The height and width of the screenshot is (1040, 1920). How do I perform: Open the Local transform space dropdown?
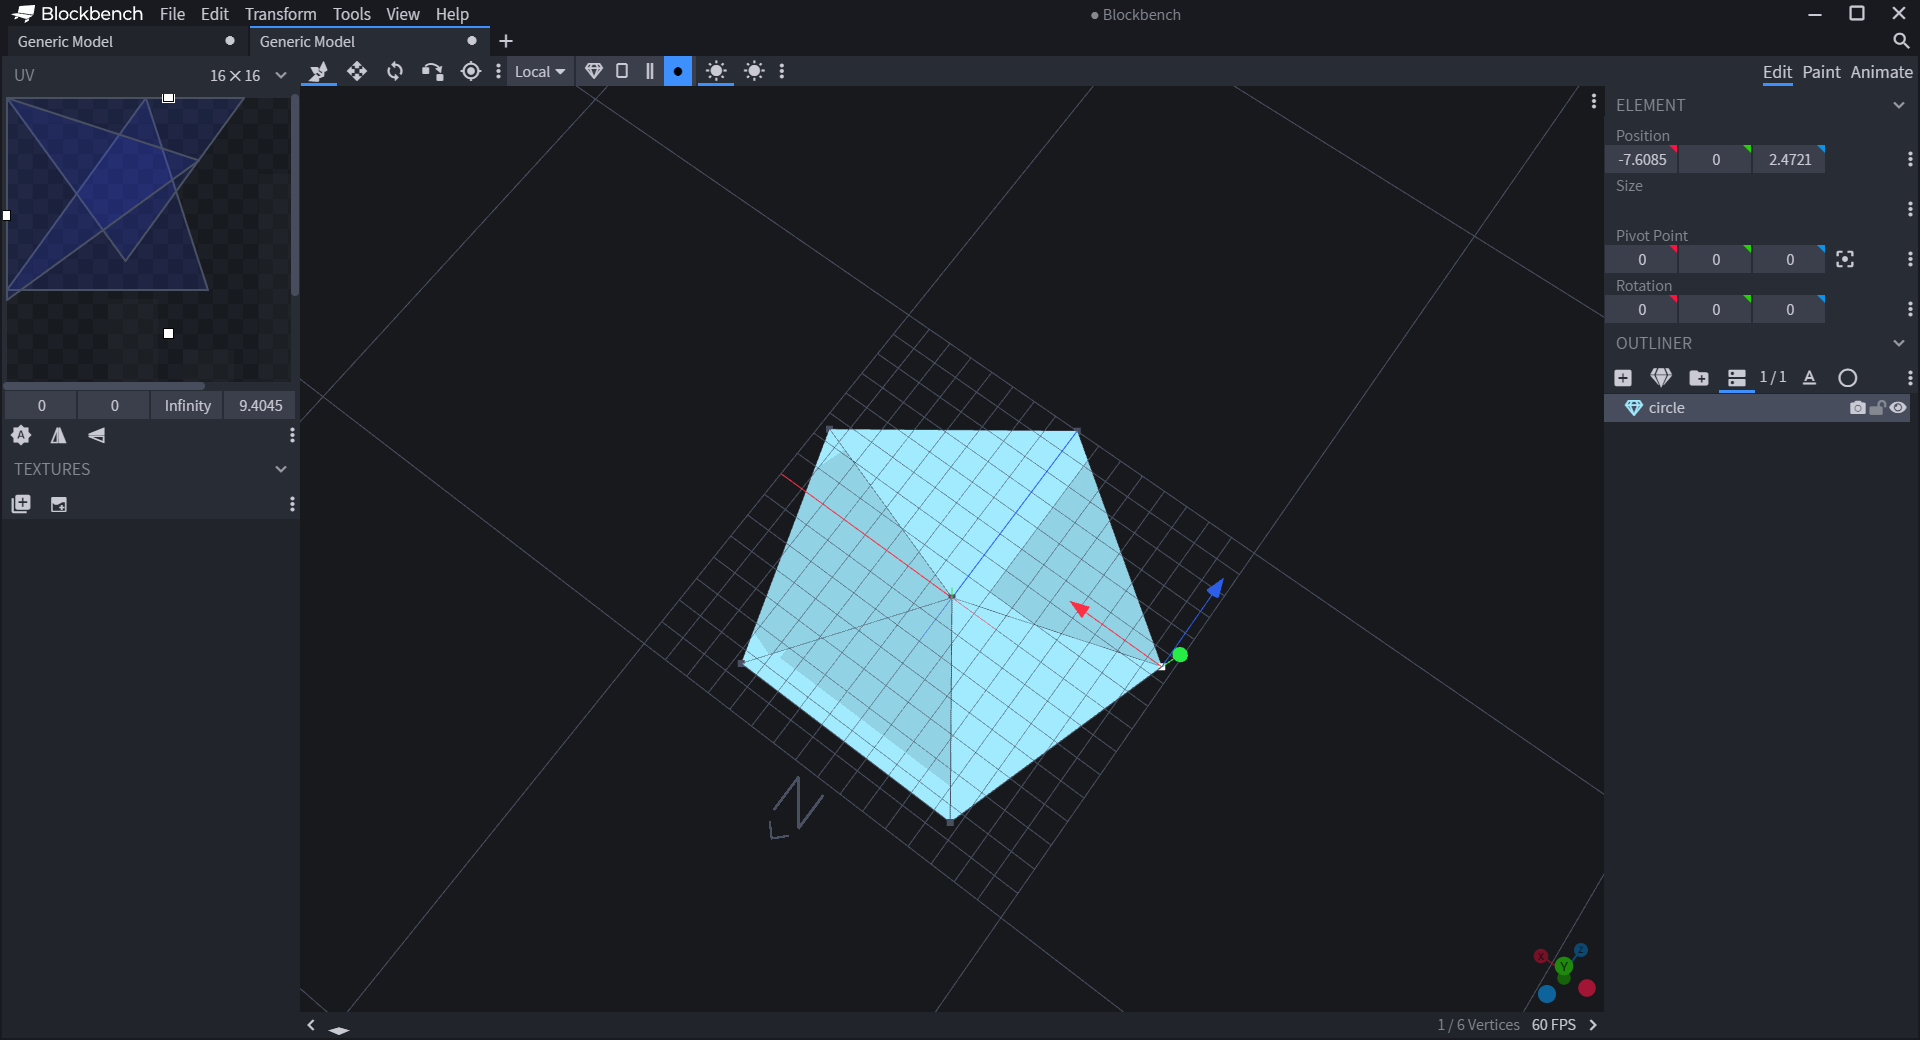tap(540, 71)
